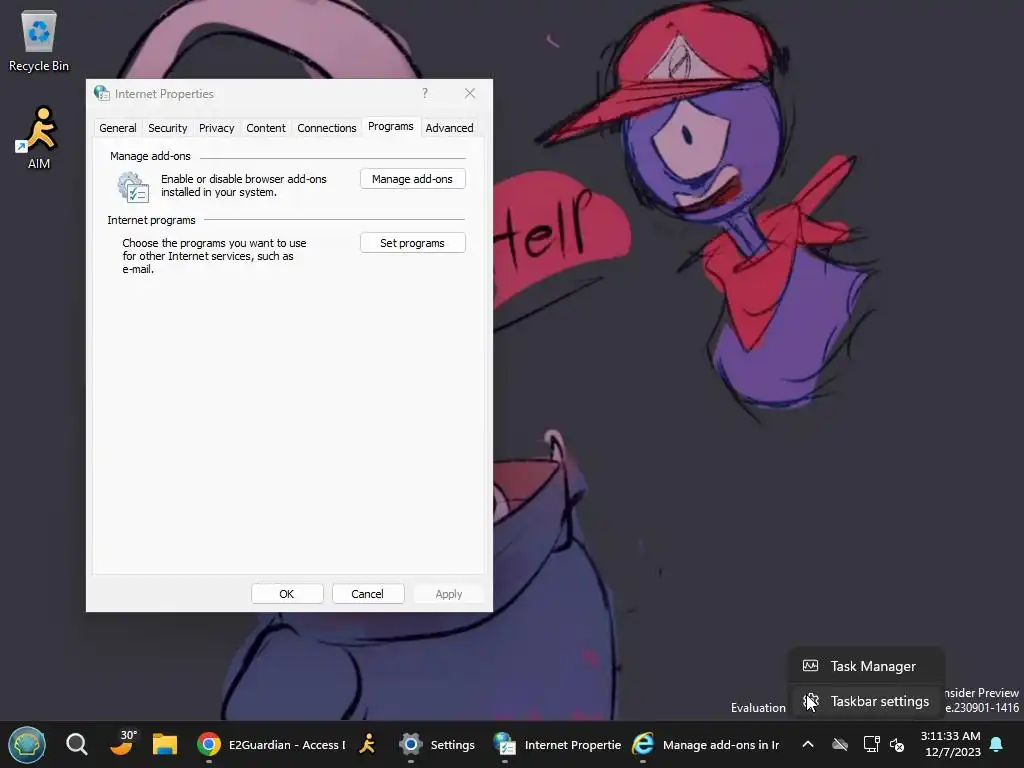
Task: Switch to Internet Properties taskbar item
Action: [x=558, y=744]
